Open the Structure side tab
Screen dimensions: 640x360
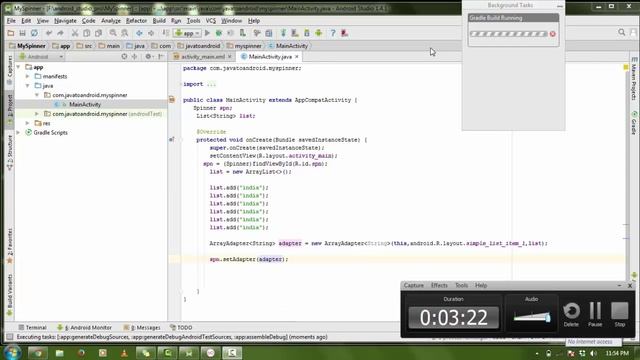(x=10, y=152)
